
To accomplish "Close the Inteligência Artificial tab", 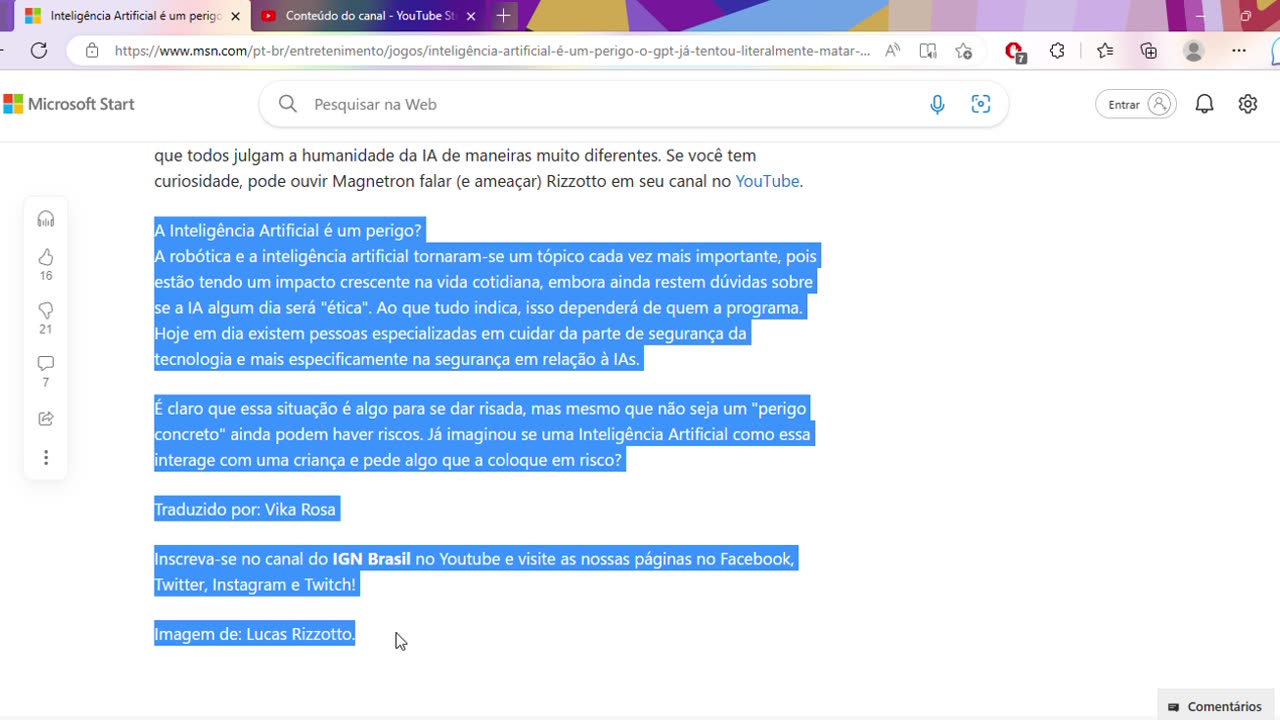I will (x=235, y=16).
